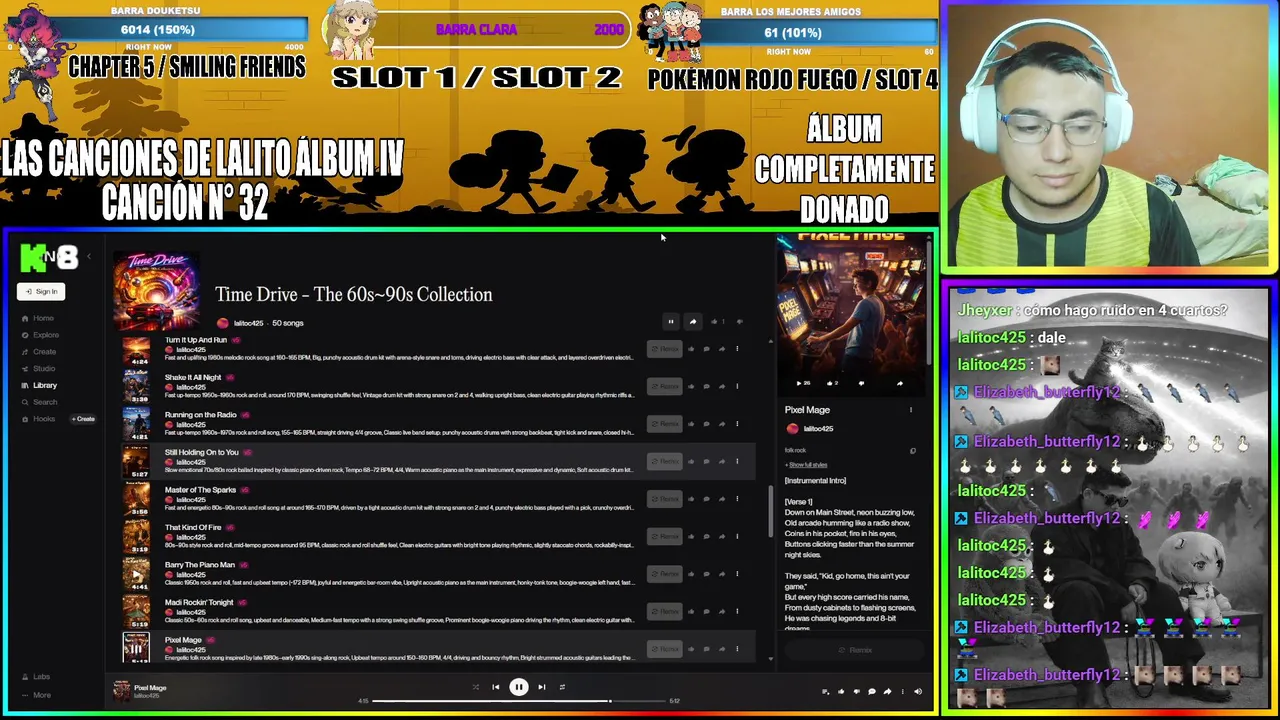
Task: Open the Time Drive album cover thumbnail
Action: click(156, 292)
